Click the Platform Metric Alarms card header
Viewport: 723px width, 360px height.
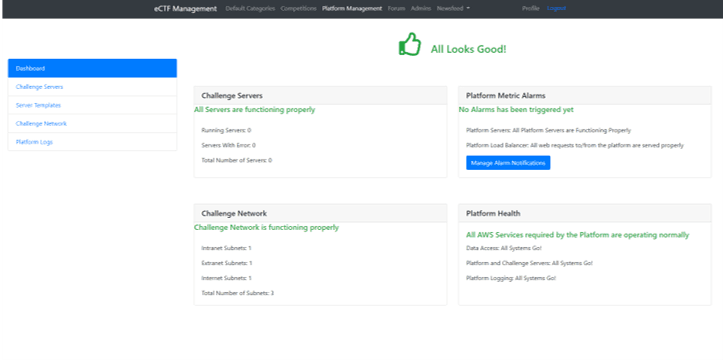(585, 95)
